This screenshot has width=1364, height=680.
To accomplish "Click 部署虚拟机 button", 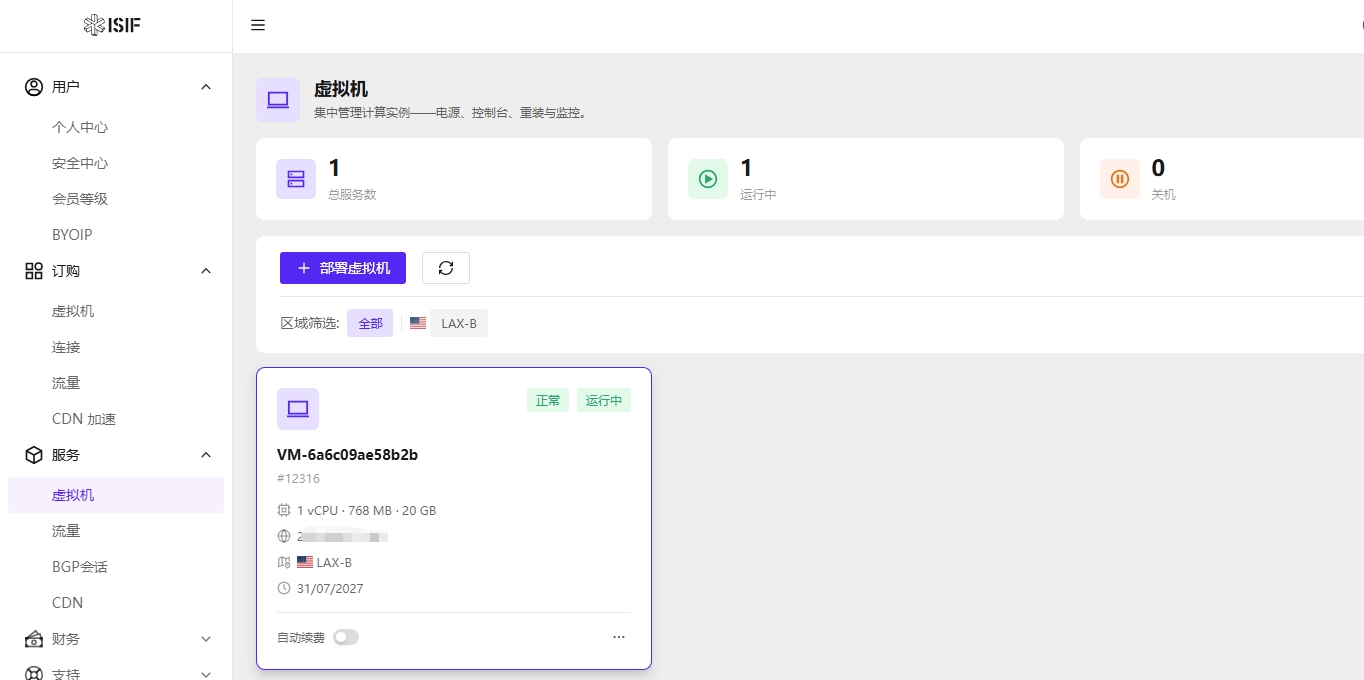I will click(x=343, y=268).
